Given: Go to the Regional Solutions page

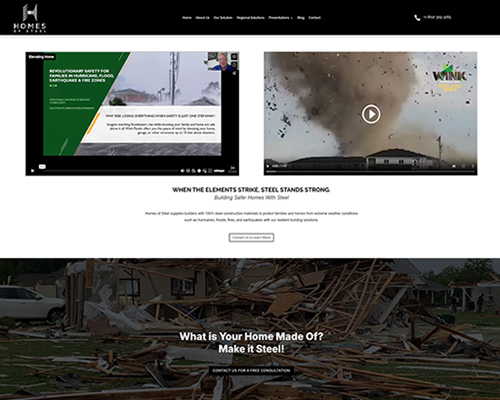Looking at the screenshot, I should click(x=250, y=18).
